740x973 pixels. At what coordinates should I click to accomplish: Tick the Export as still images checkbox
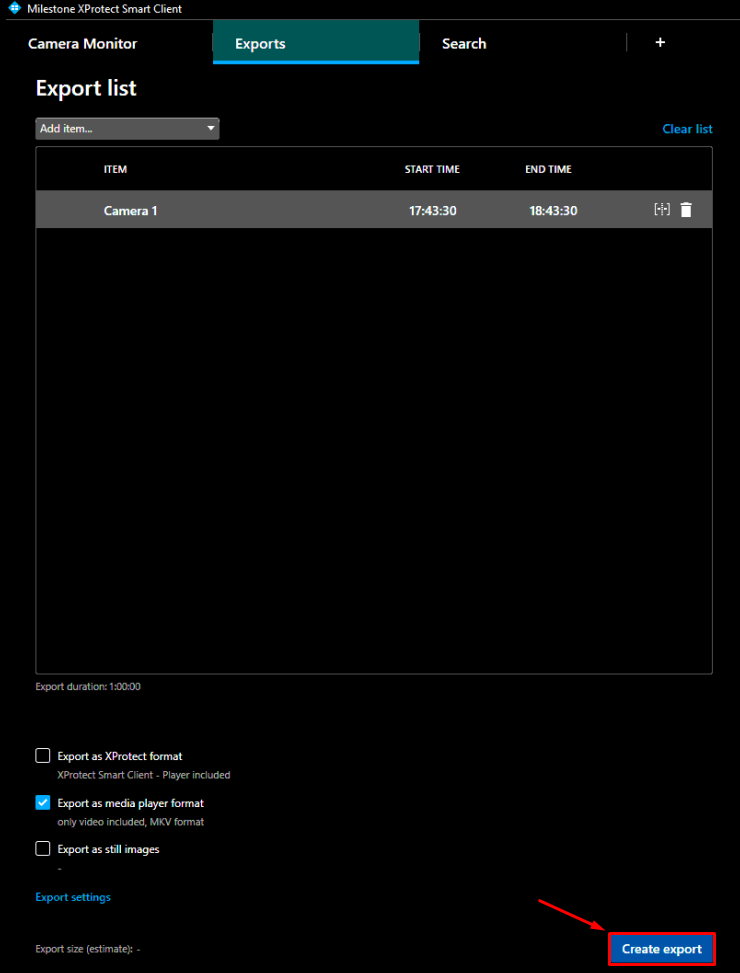(x=43, y=849)
